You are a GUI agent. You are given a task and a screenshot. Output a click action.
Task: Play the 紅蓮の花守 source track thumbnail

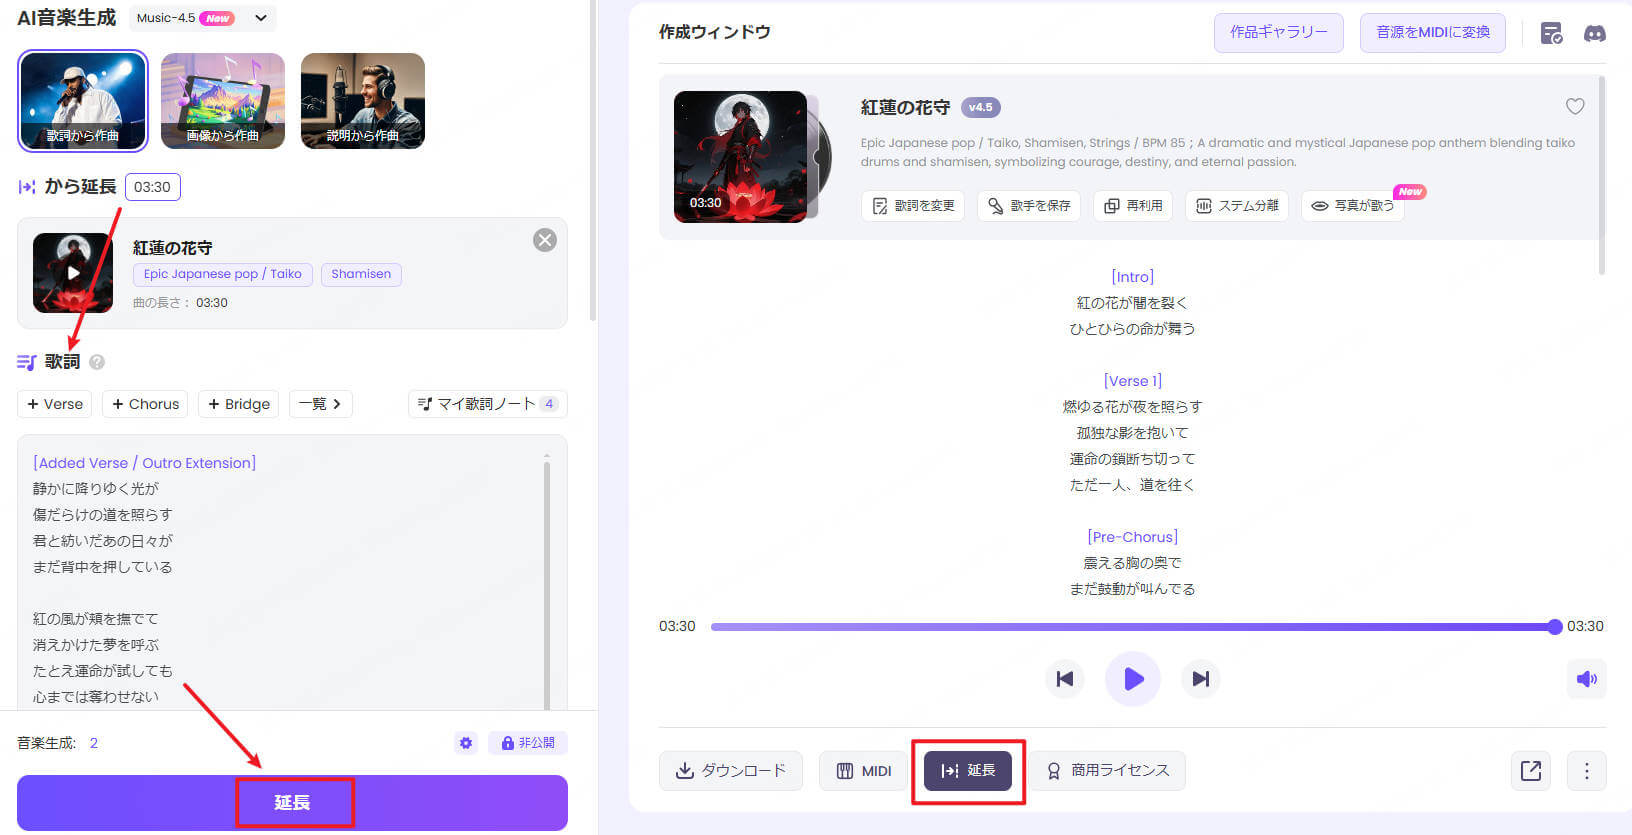point(73,273)
